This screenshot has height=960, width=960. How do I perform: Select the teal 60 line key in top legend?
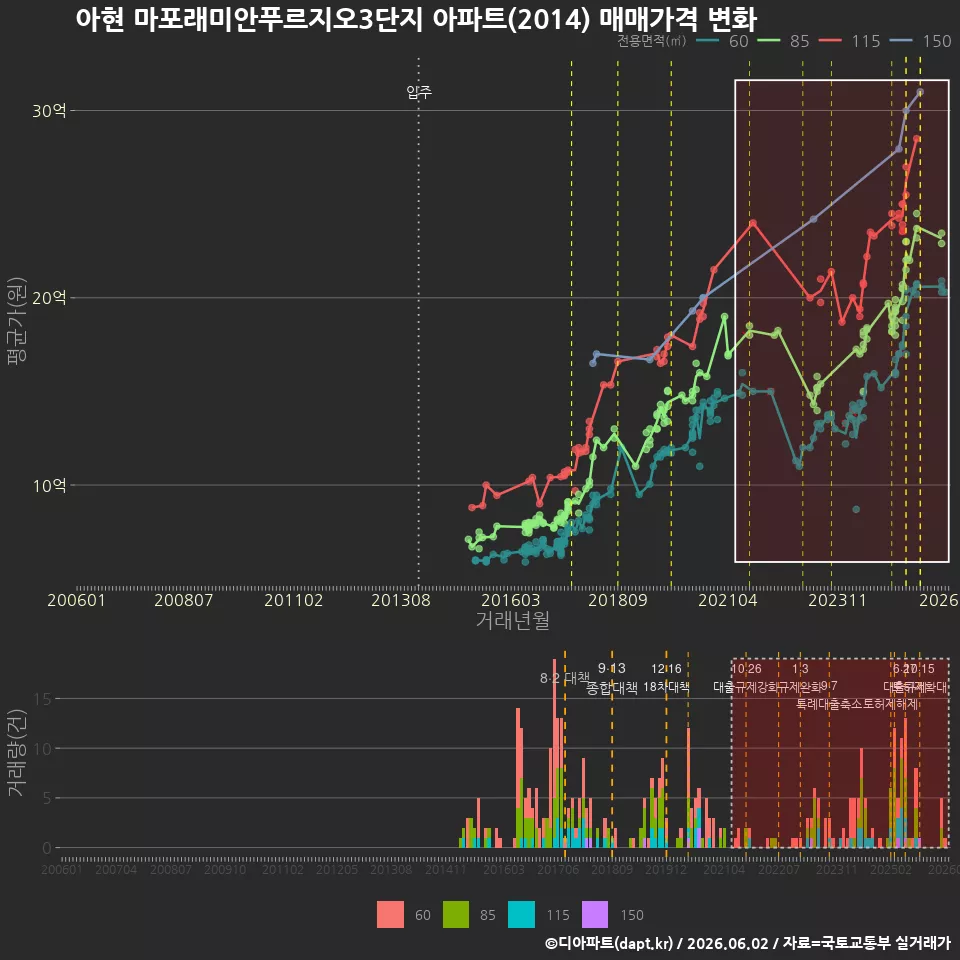point(708,41)
